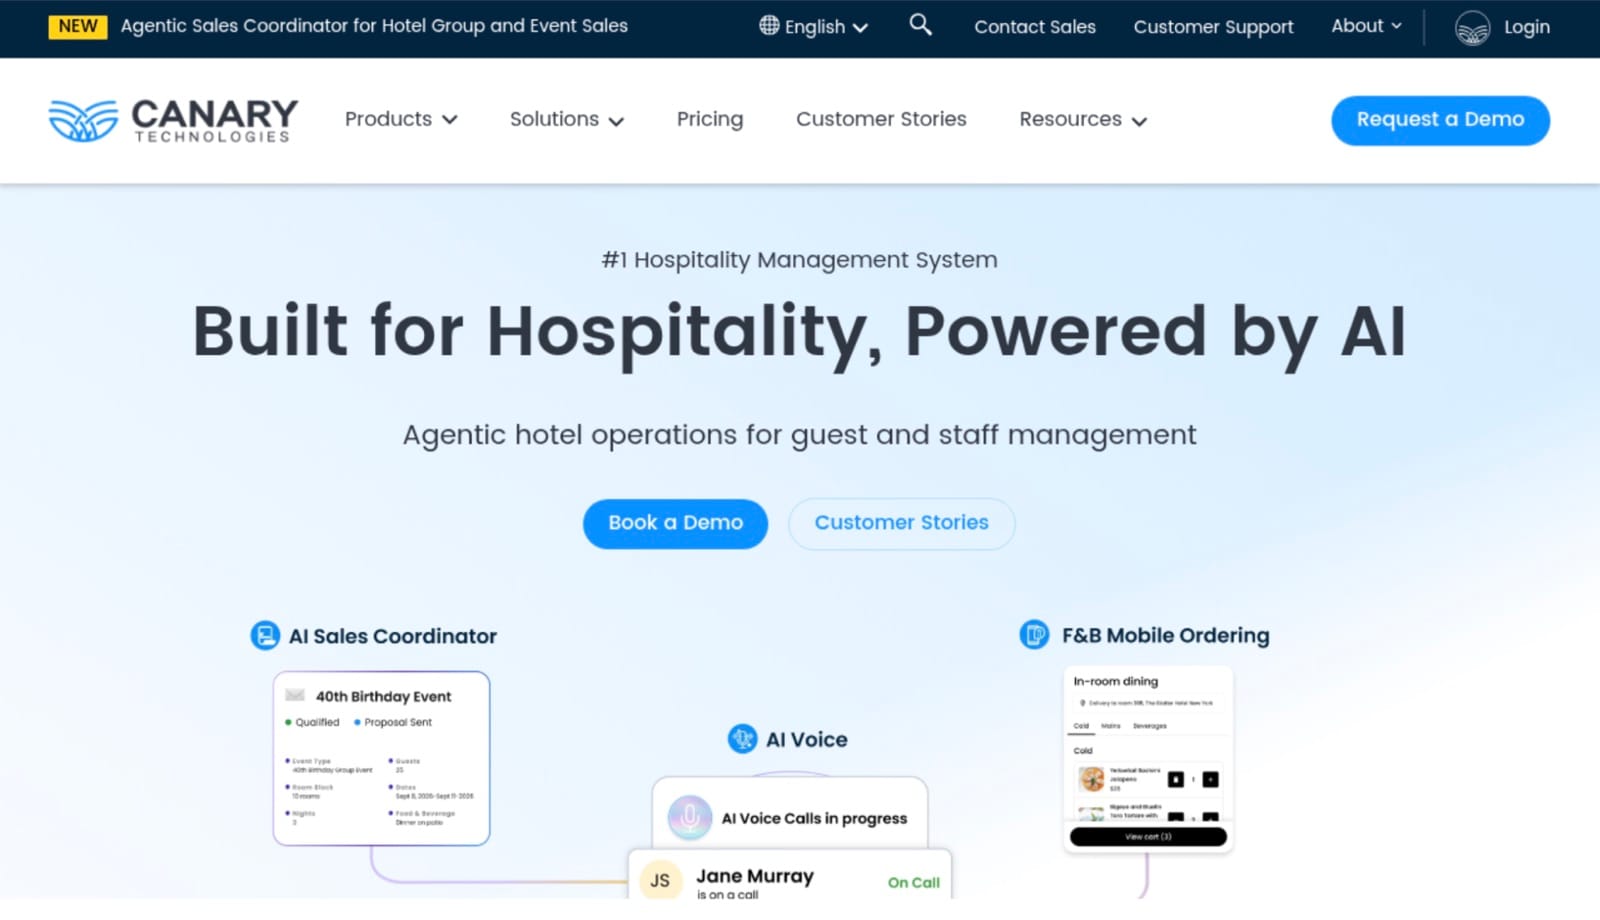Open the Pricing page
The width and height of the screenshot is (1600, 920).
pyautogui.click(x=710, y=119)
